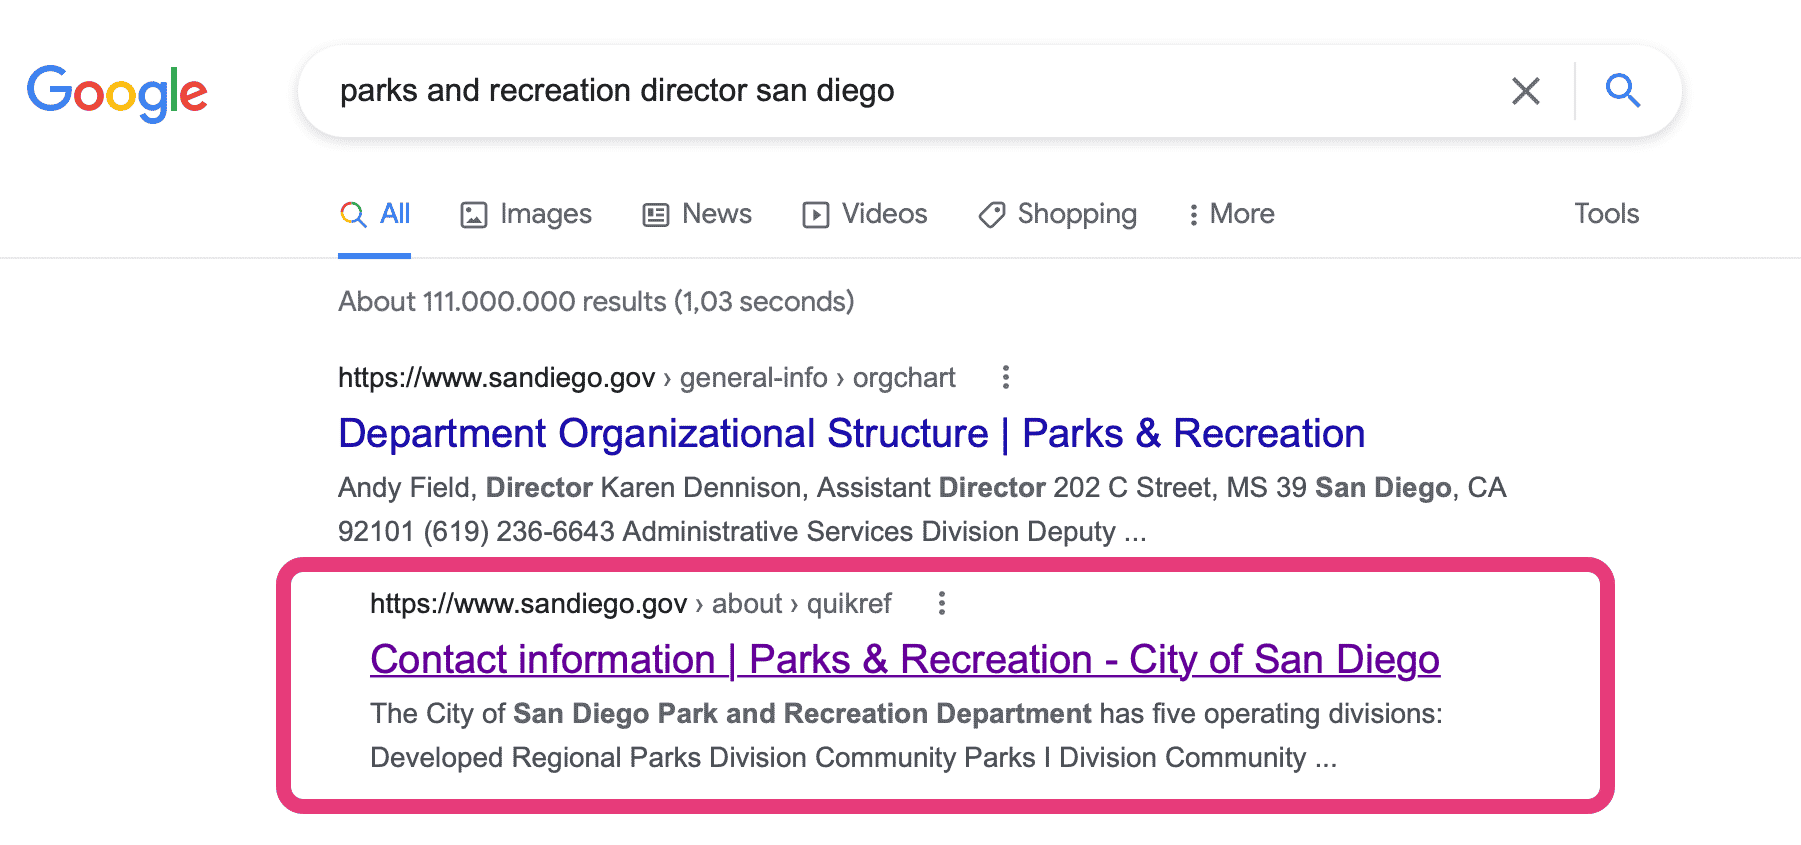Open the Contact information Parks & Recreation link
The width and height of the screenshot is (1801, 845).
pos(905,659)
